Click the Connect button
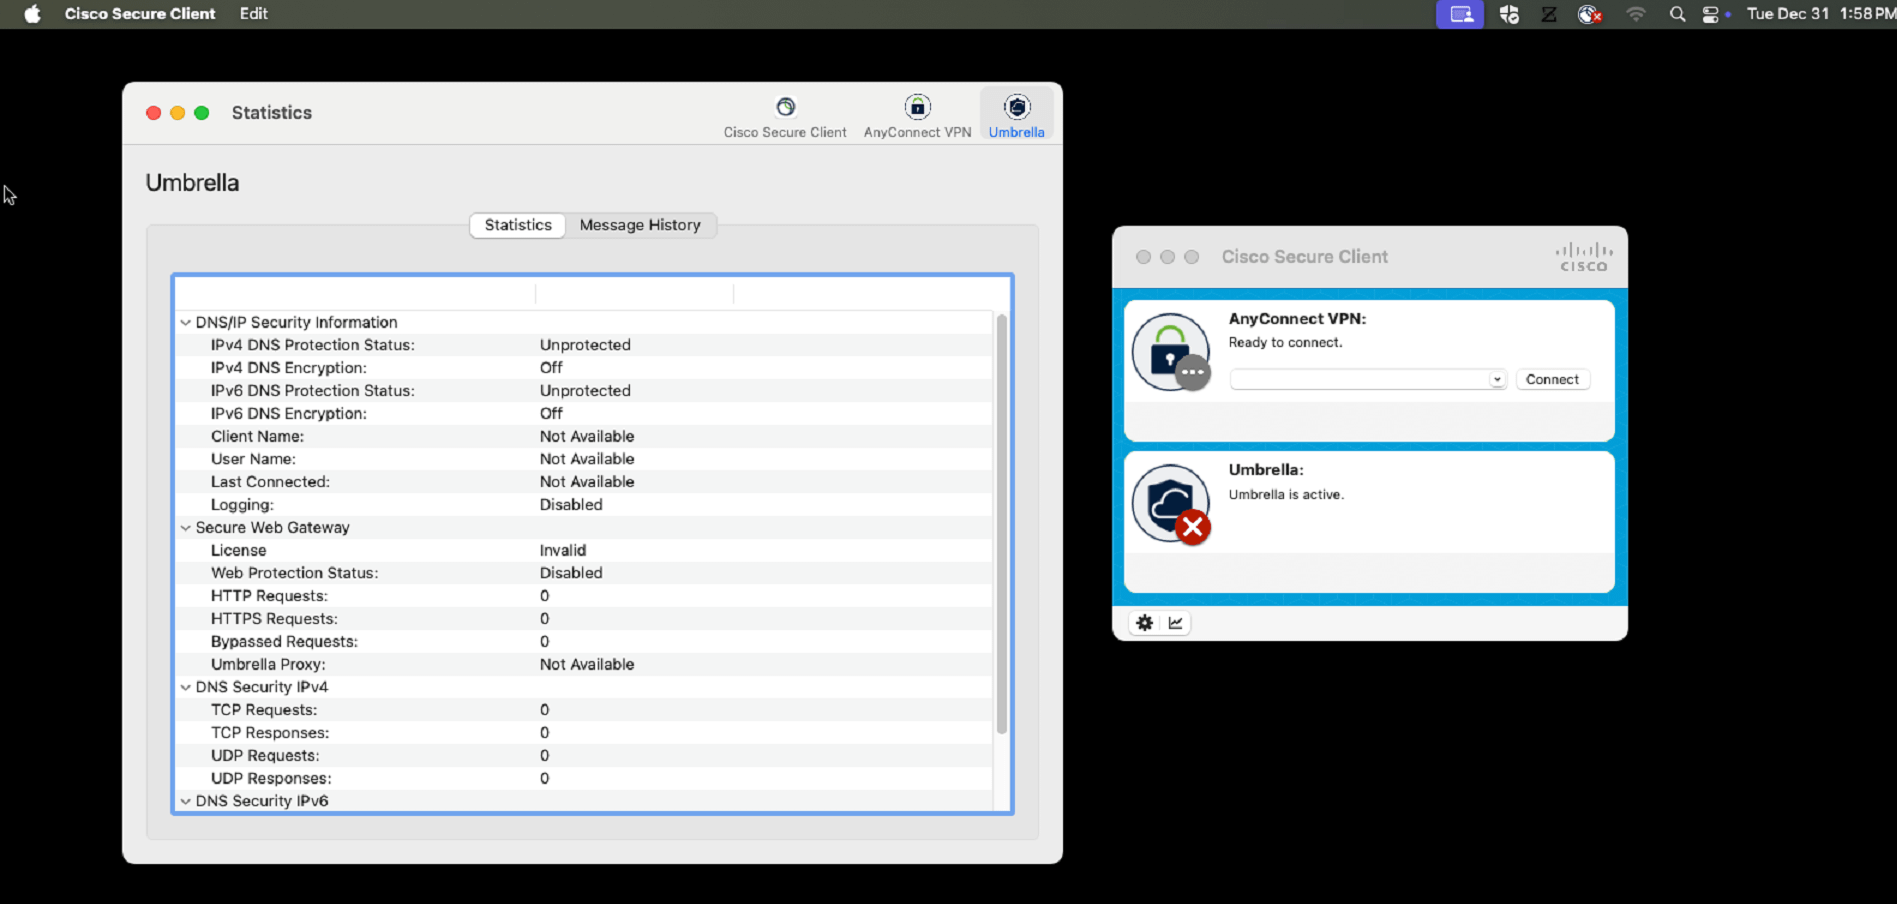1897x904 pixels. pyautogui.click(x=1552, y=380)
